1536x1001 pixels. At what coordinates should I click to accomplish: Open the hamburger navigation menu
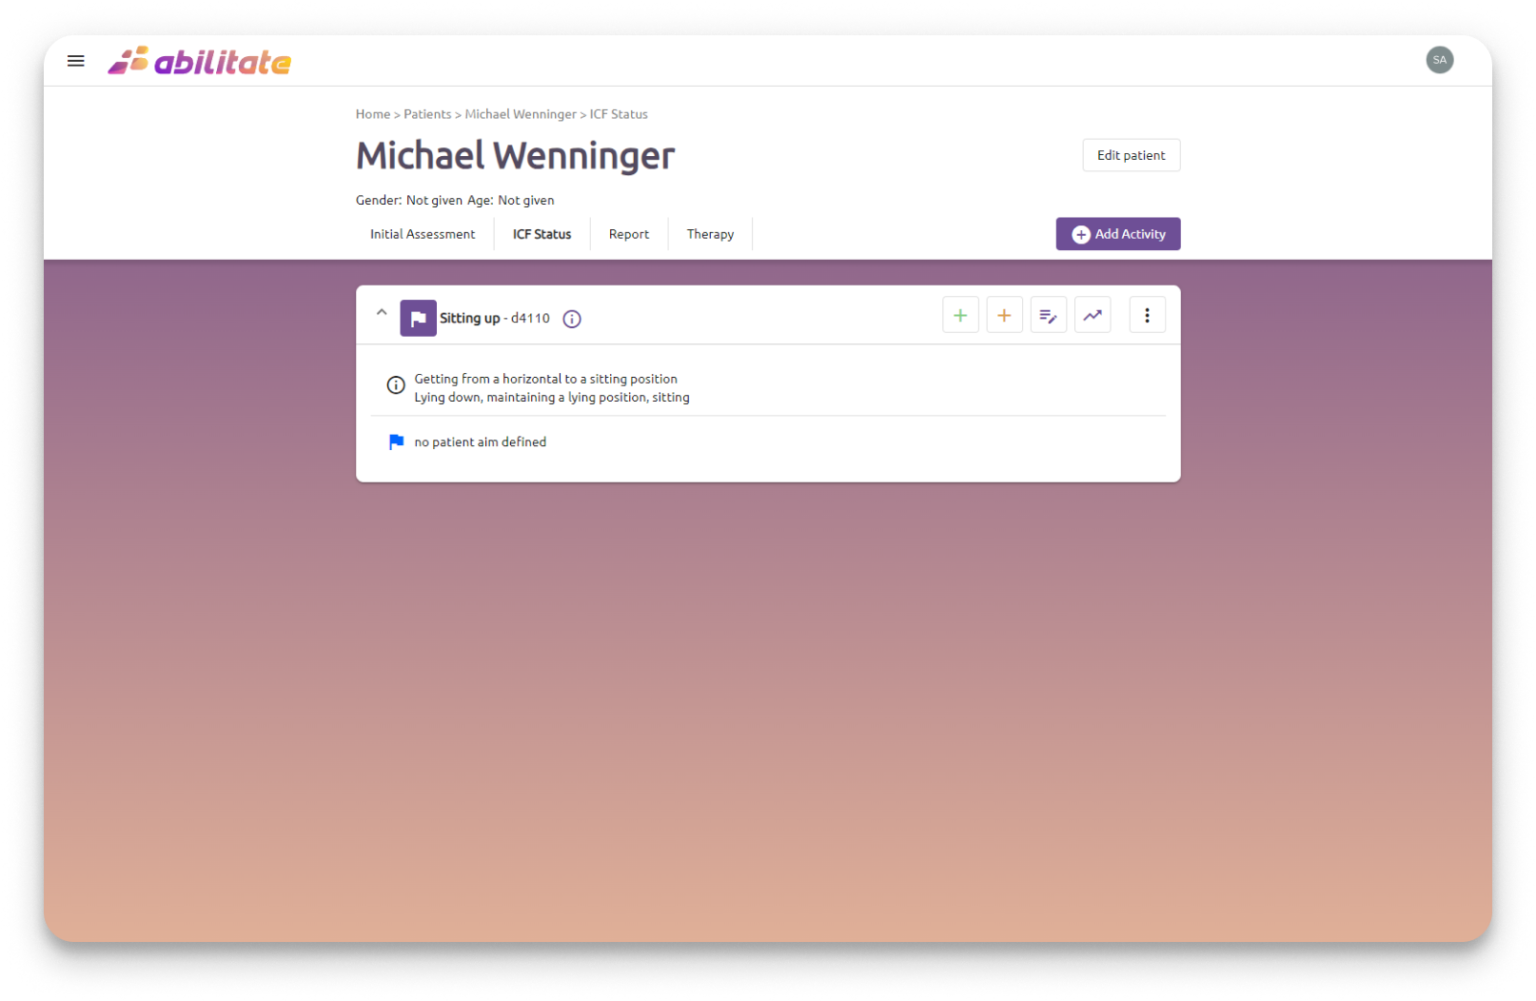[x=76, y=61]
